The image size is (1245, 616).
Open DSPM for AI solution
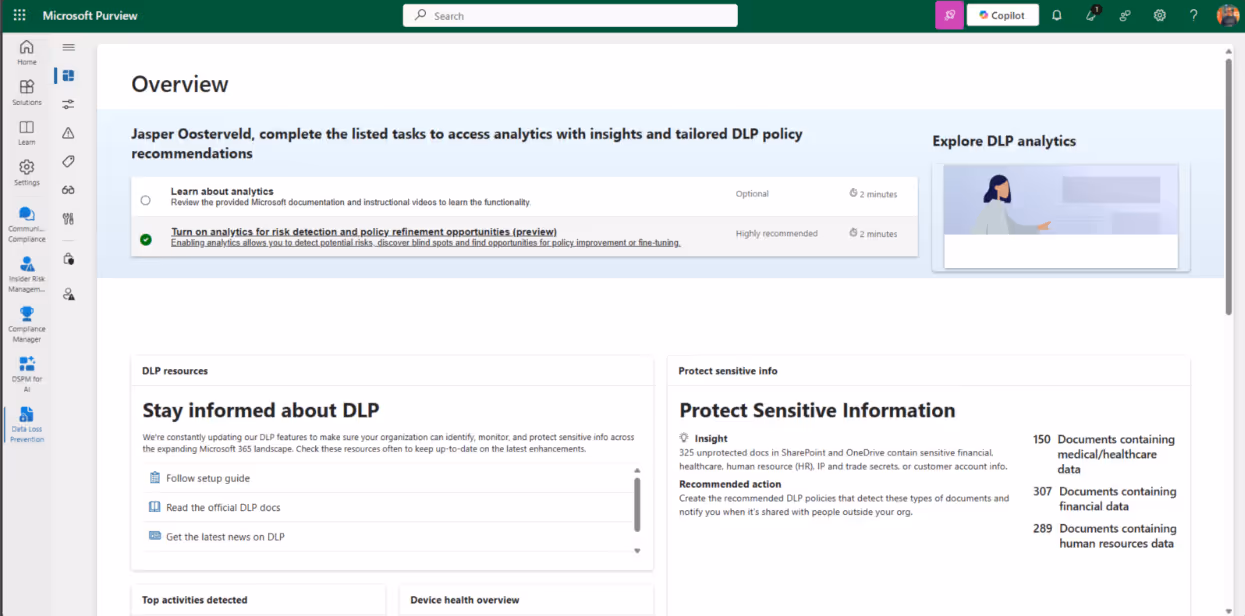(27, 374)
